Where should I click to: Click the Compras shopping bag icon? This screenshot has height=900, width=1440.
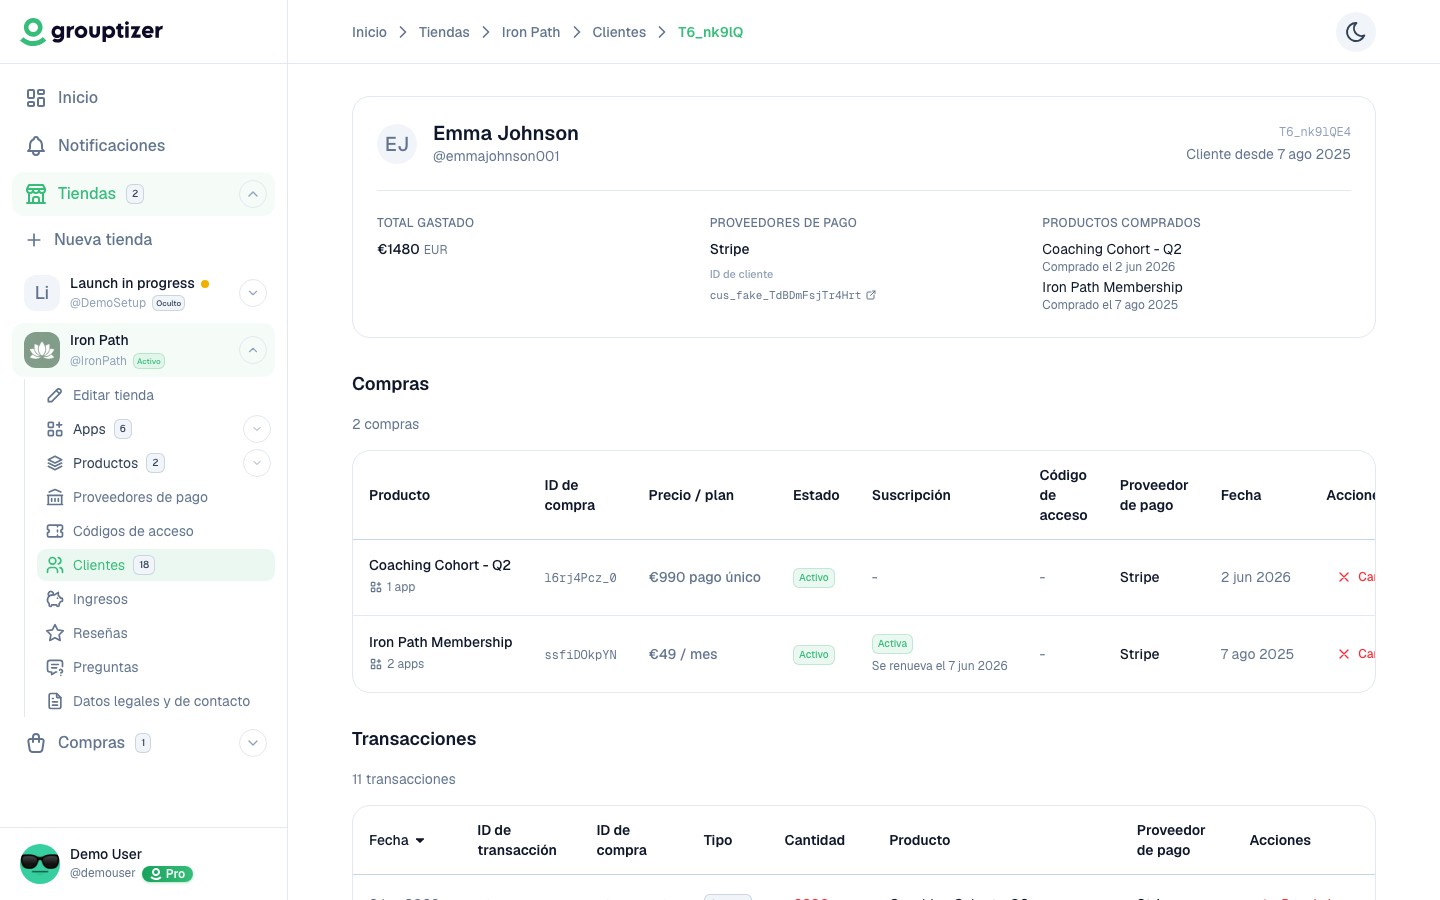[x=36, y=743]
